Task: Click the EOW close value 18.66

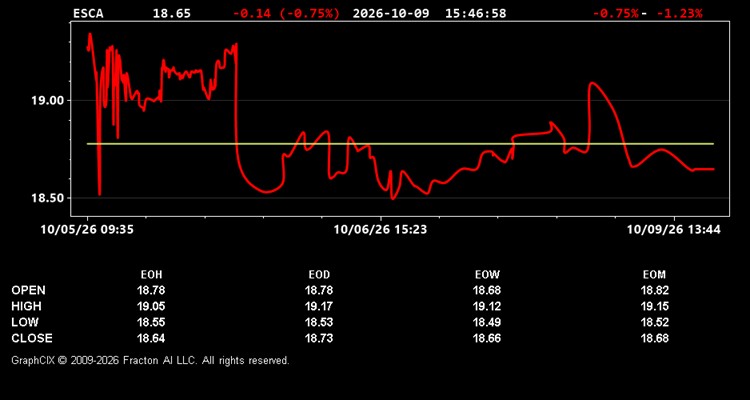Action: (487, 338)
